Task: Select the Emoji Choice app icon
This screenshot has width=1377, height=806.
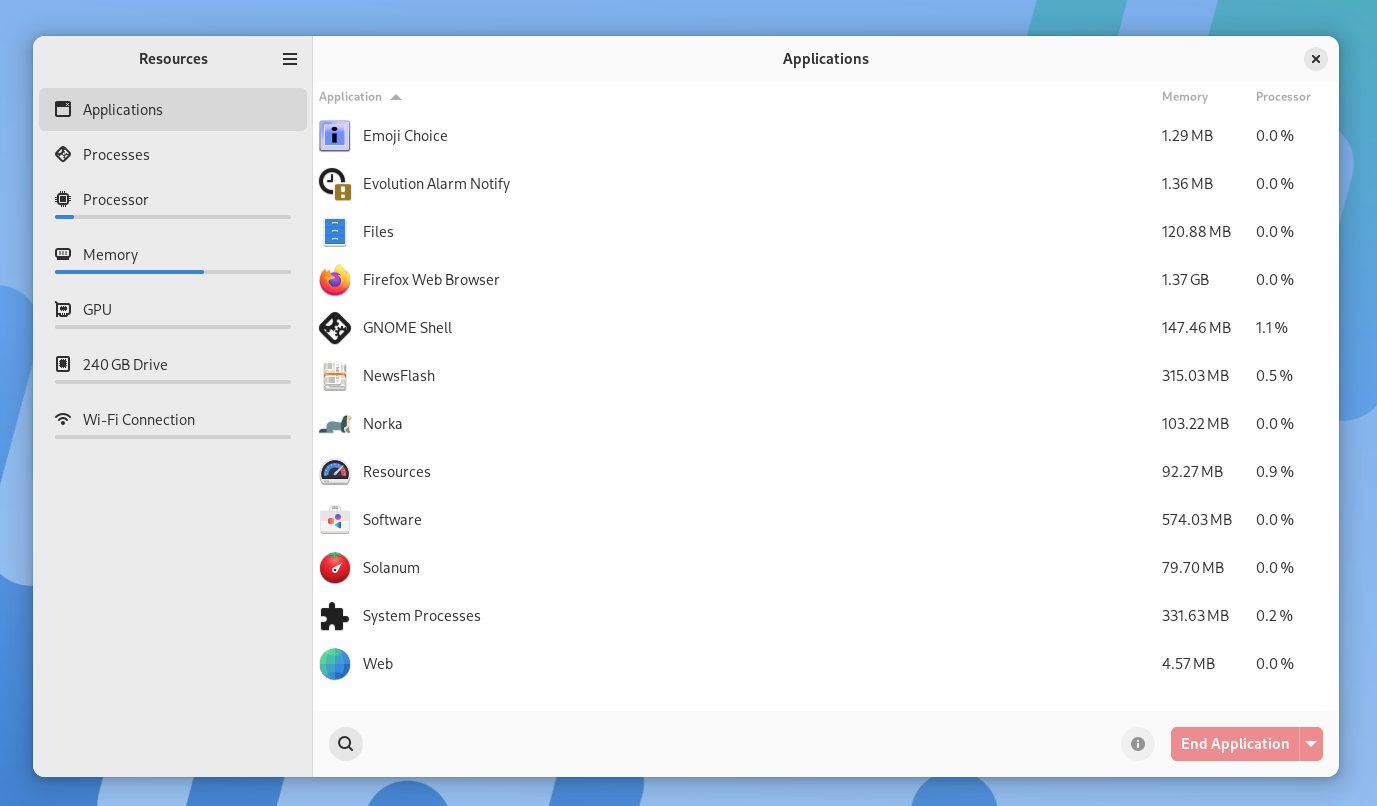Action: pos(335,136)
